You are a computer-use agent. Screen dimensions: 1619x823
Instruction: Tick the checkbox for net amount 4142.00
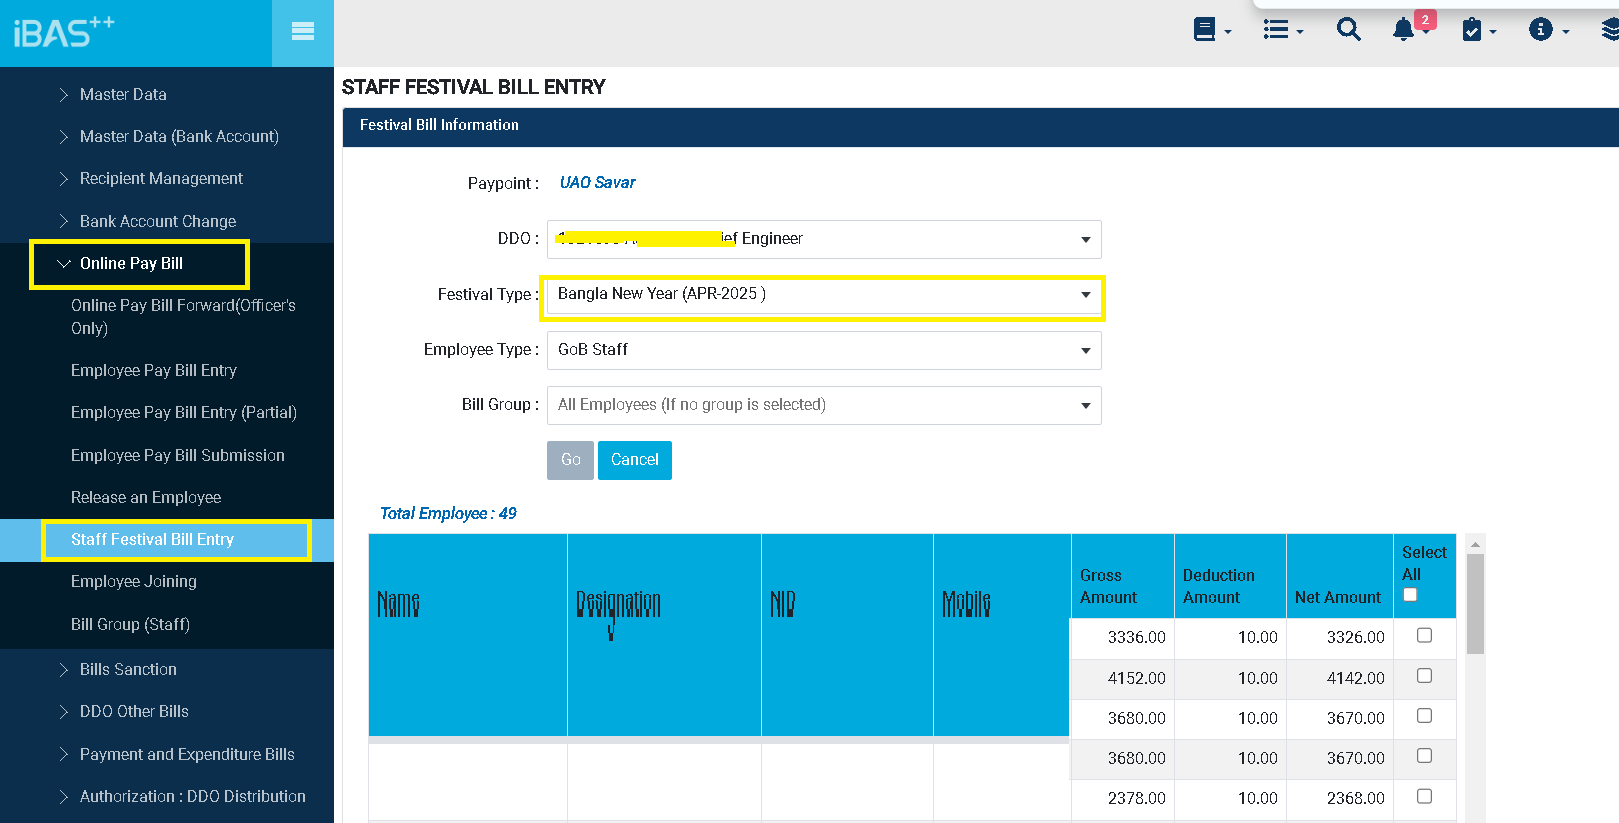[x=1424, y=676]
